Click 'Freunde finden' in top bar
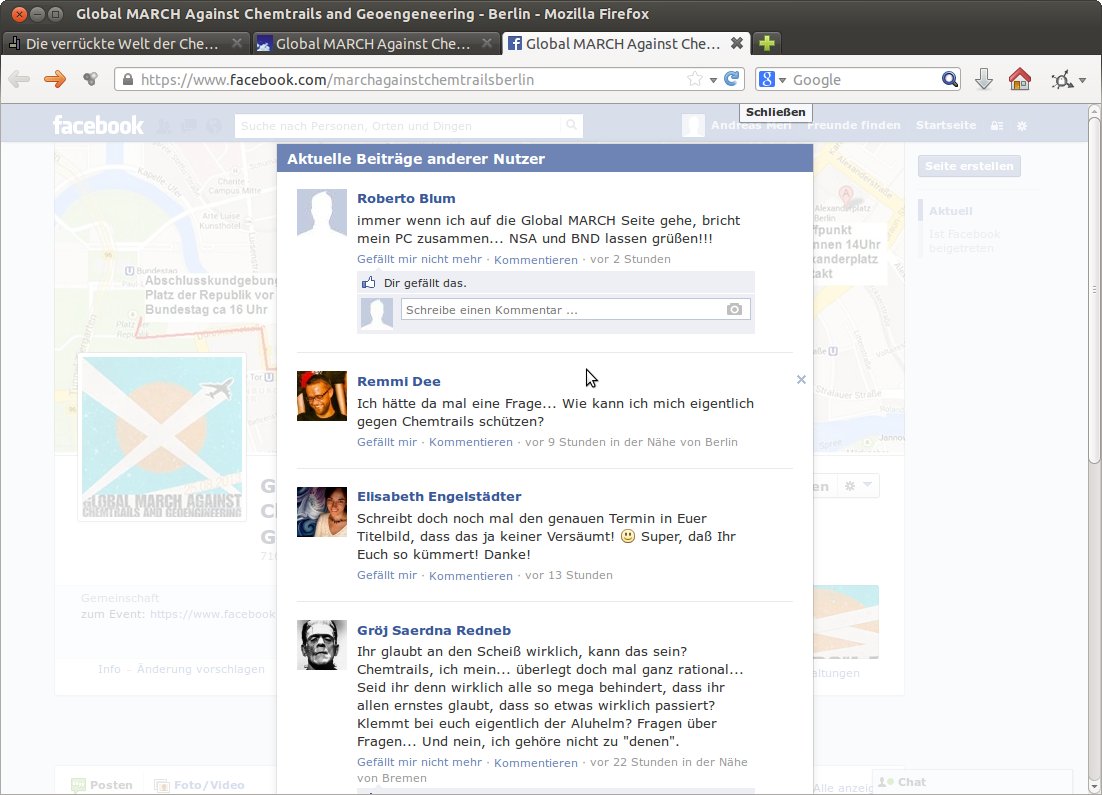 853,125
